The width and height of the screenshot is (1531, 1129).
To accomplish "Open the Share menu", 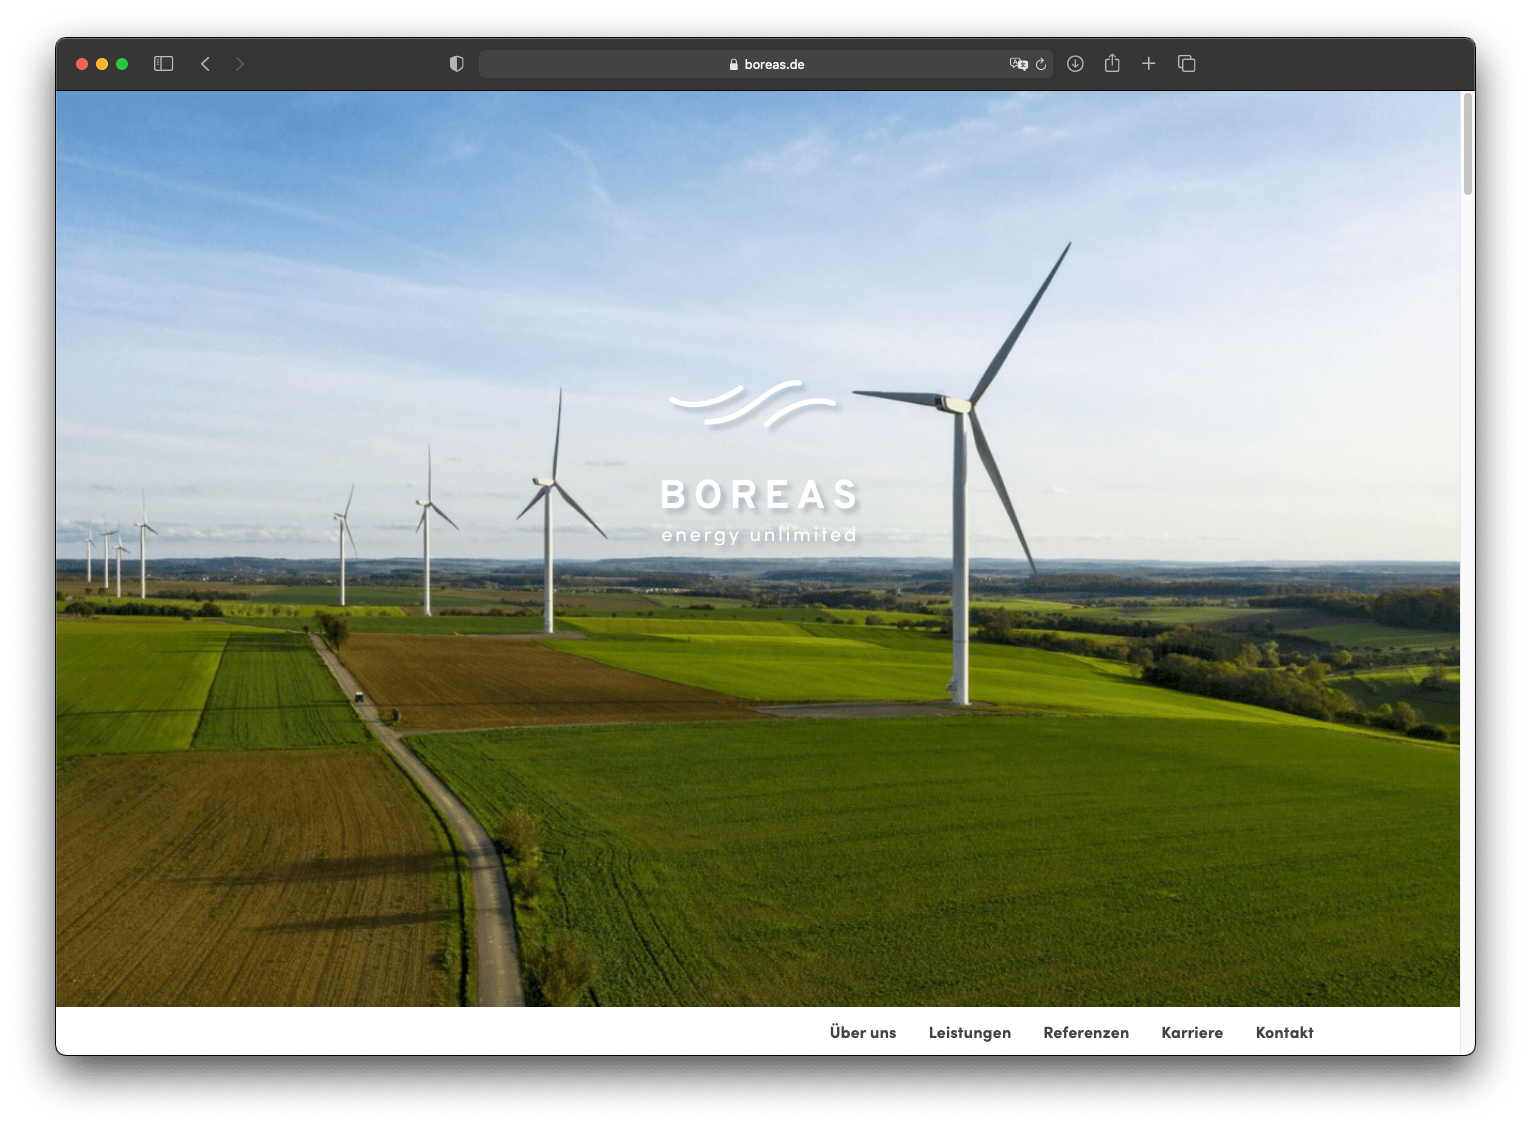I will point(1112,63).
